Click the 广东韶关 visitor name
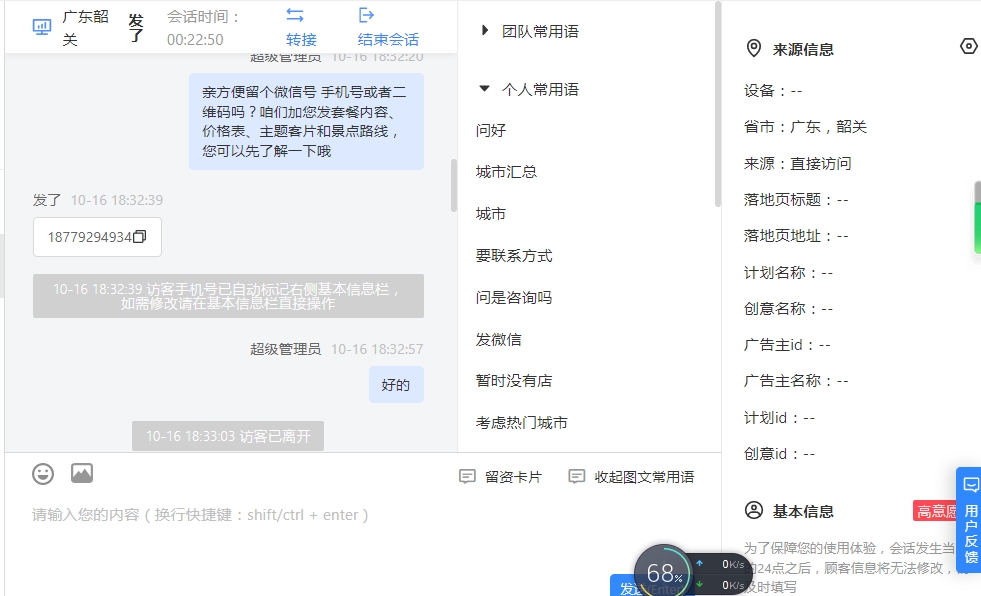The width and height of the screenshot is (981, 596). pos(86,28)
